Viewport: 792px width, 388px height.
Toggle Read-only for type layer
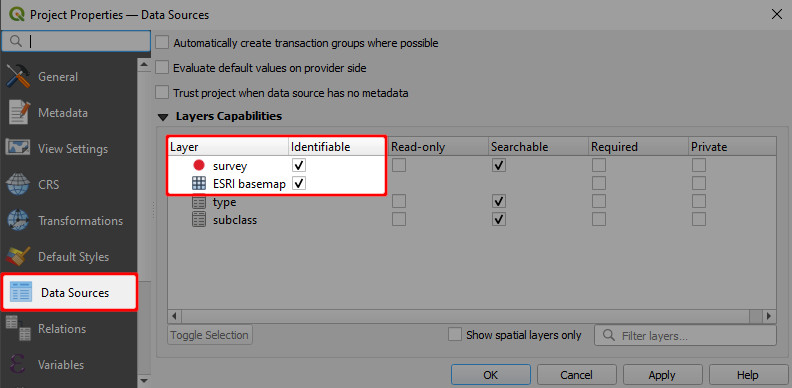click(x=399, y=202)
